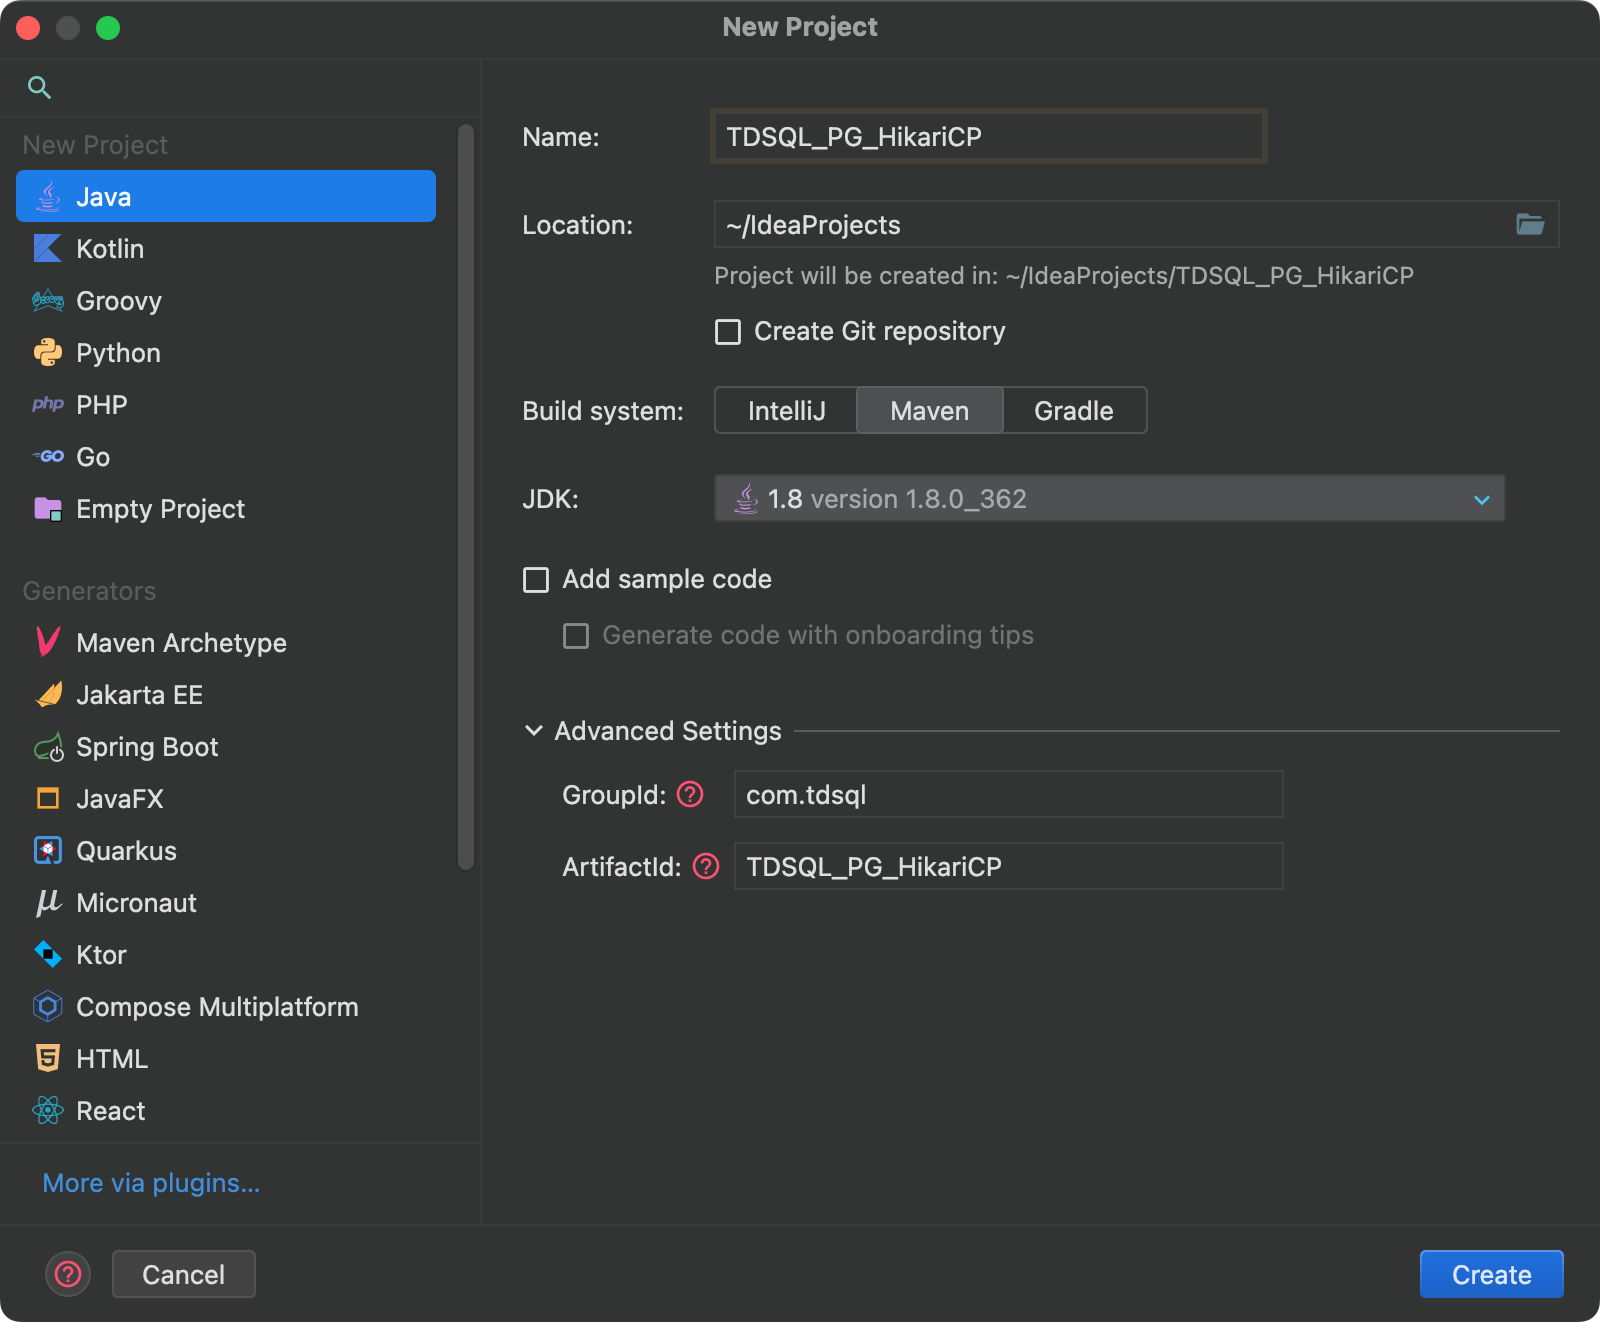Switch build system to Gradle

coord(1073,411)
